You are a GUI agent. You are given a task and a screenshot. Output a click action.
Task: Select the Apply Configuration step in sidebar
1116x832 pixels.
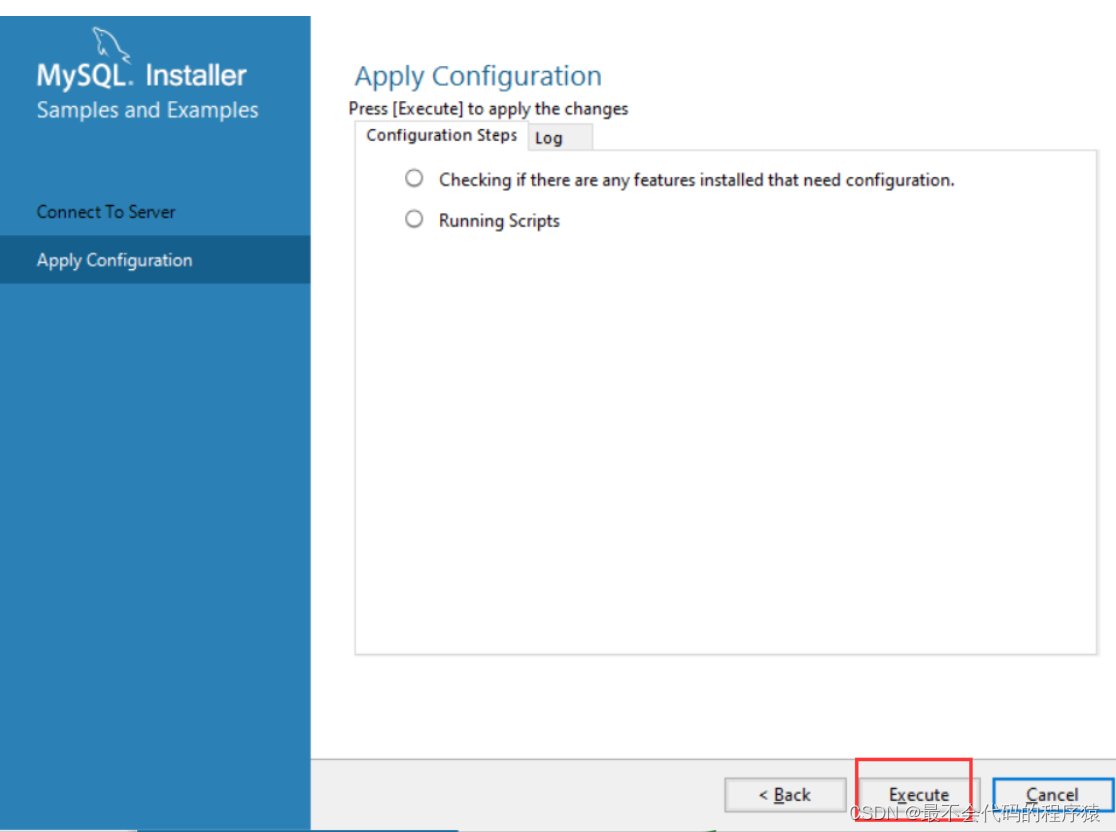tap(114, 260)
